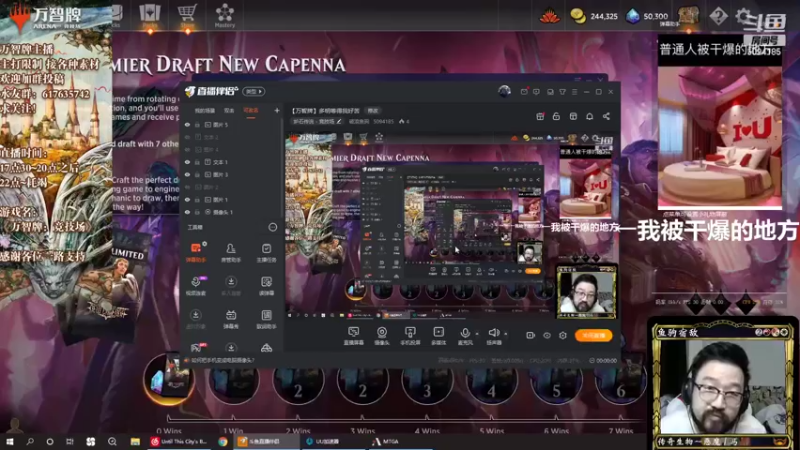The image size is (800, 450).
Task: Open the 弹幕秀 tool icon
Action: pyautogui.click(x=231, y=319)
